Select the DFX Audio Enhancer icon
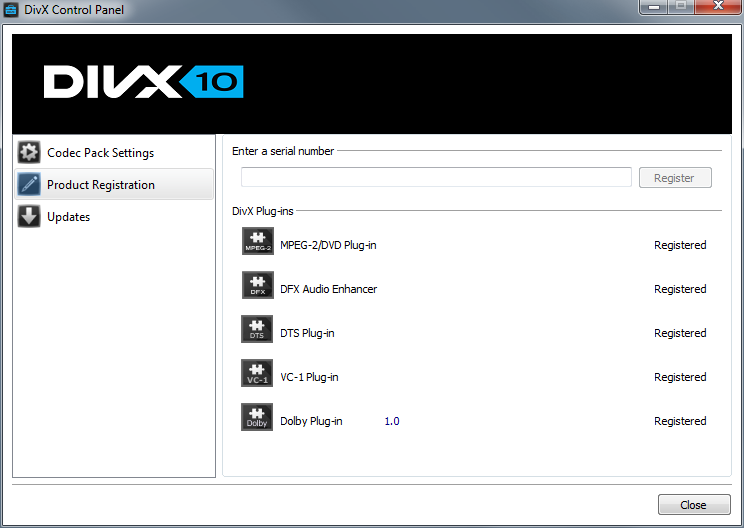 257,286
